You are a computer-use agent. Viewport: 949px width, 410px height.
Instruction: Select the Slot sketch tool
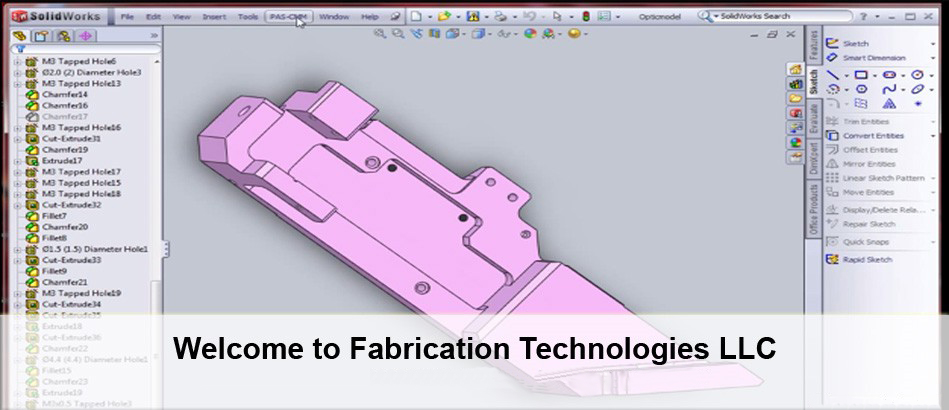889,75
